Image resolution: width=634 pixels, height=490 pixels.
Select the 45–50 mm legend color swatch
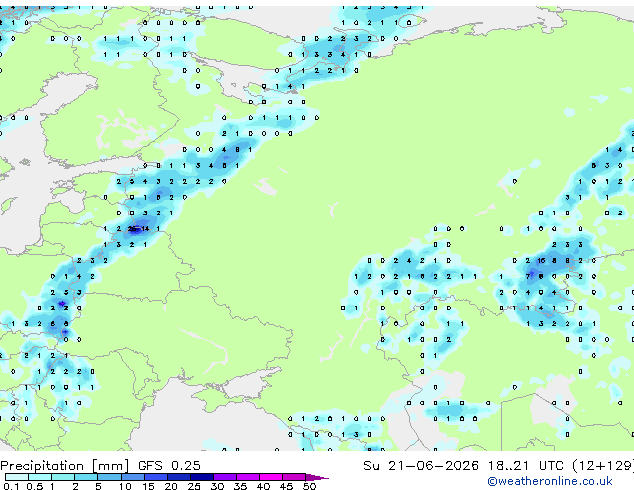(x=294, y=477)
